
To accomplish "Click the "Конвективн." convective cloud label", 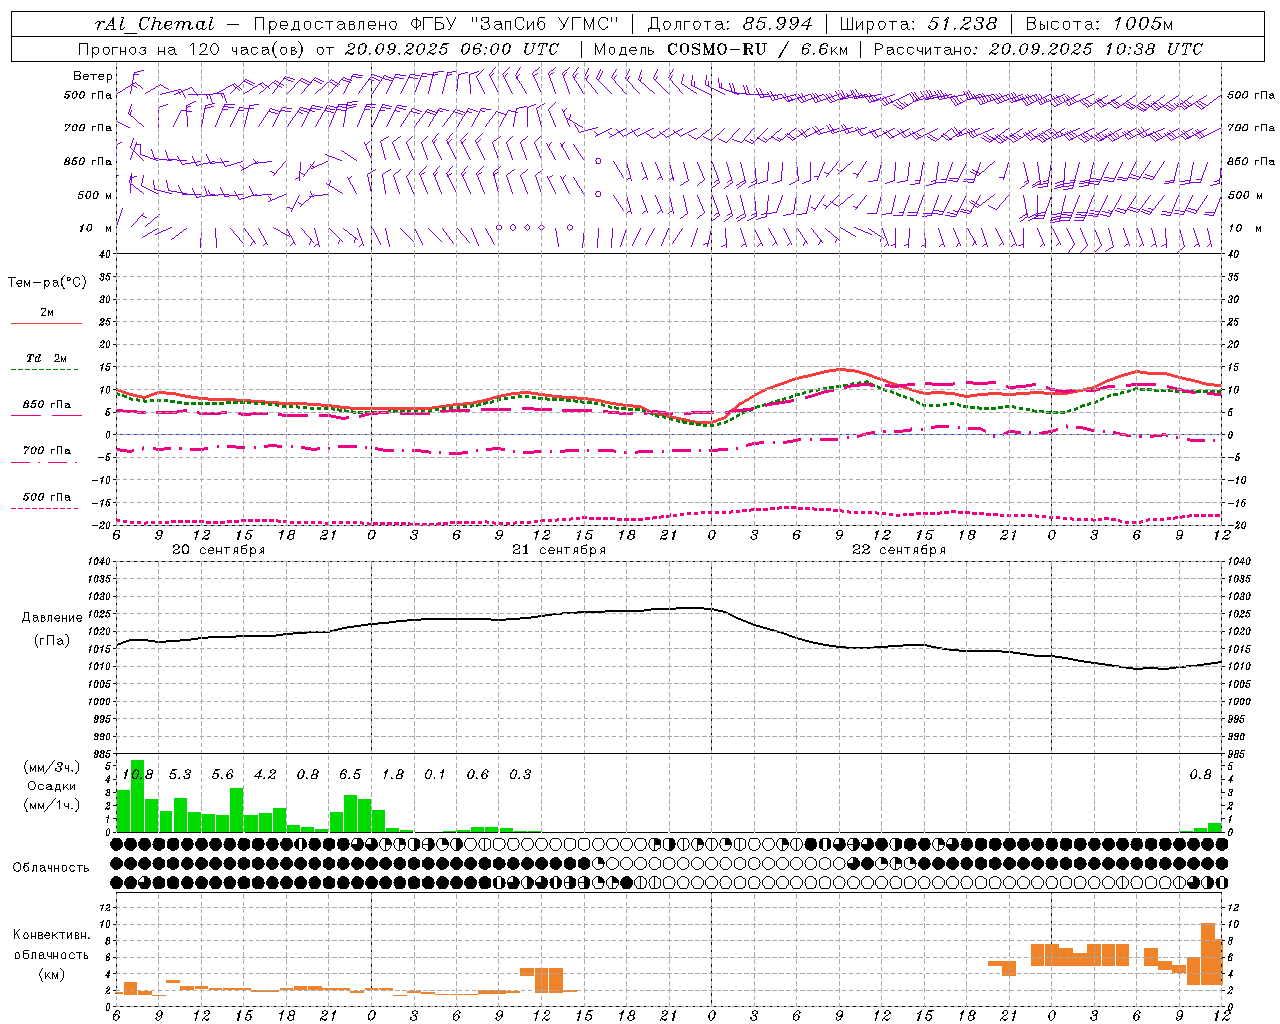I will point(52,935).
